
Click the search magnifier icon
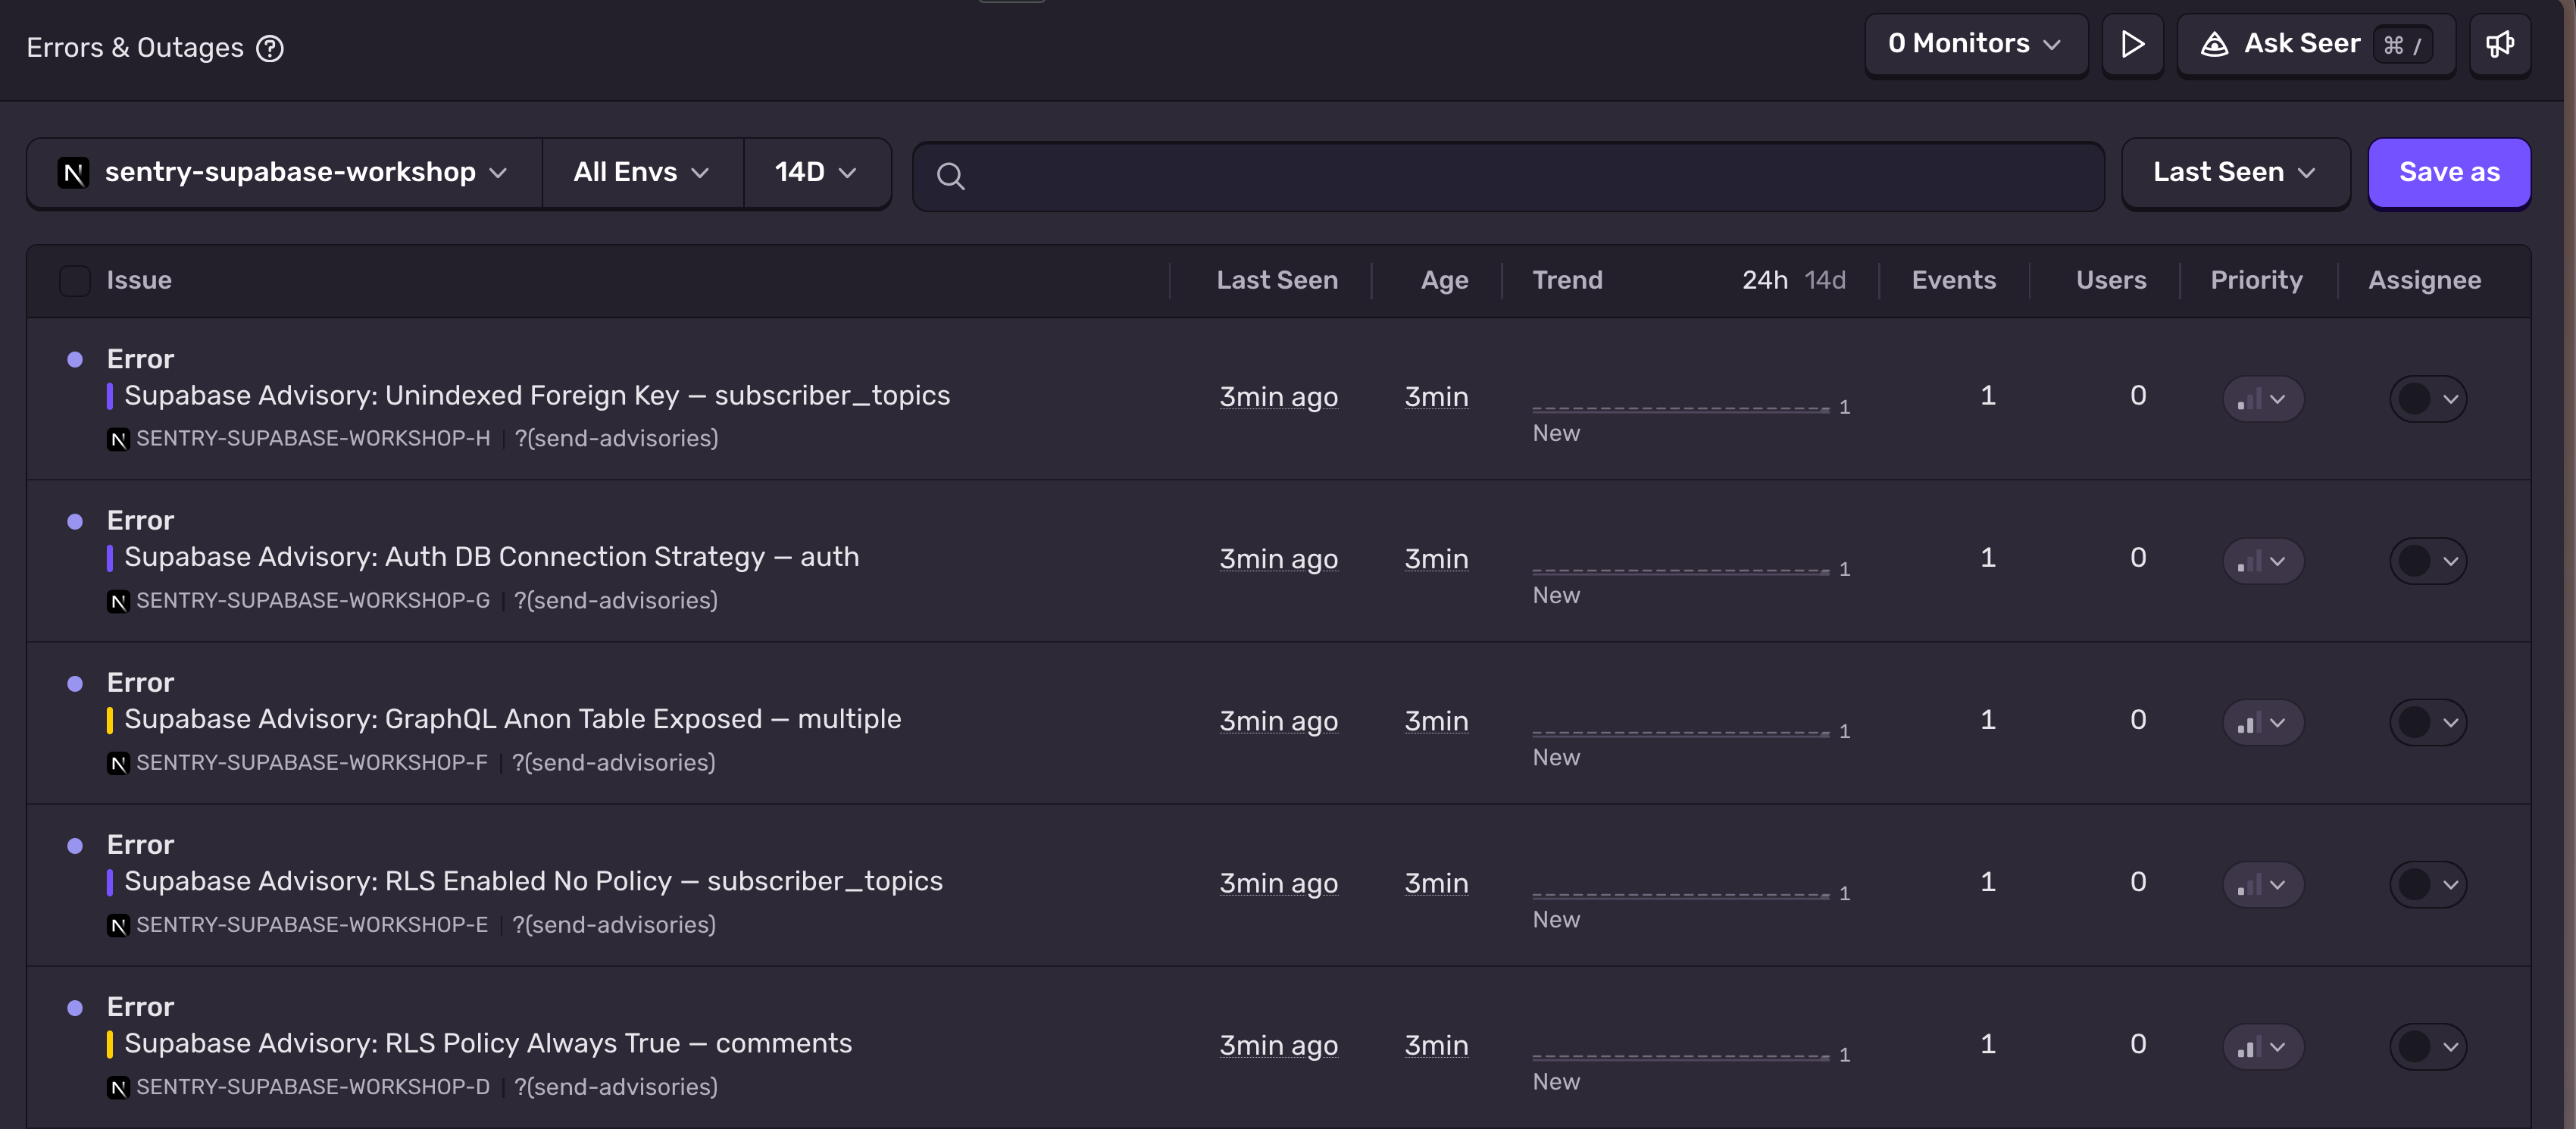click(x=950, y=177)
